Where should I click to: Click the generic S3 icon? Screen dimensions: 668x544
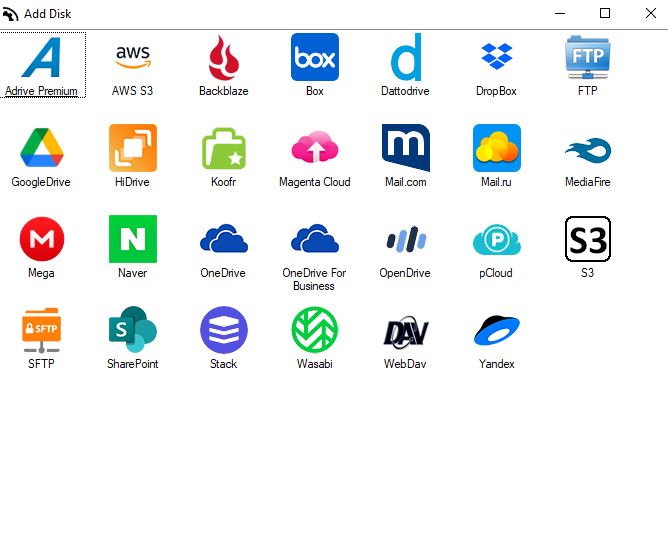tap(587, 239)
